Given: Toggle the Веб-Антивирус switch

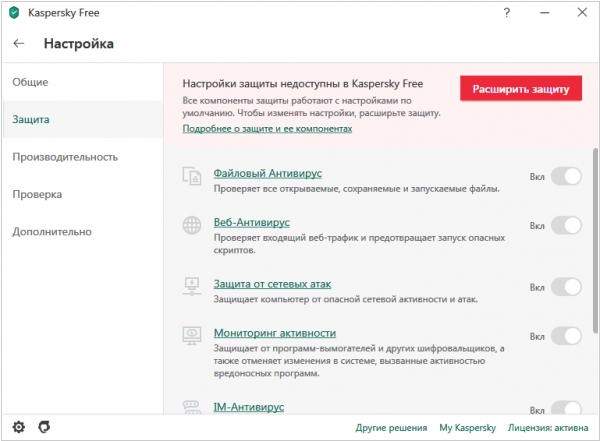Looking at the screenshot, I should click(x=566, y=225).
